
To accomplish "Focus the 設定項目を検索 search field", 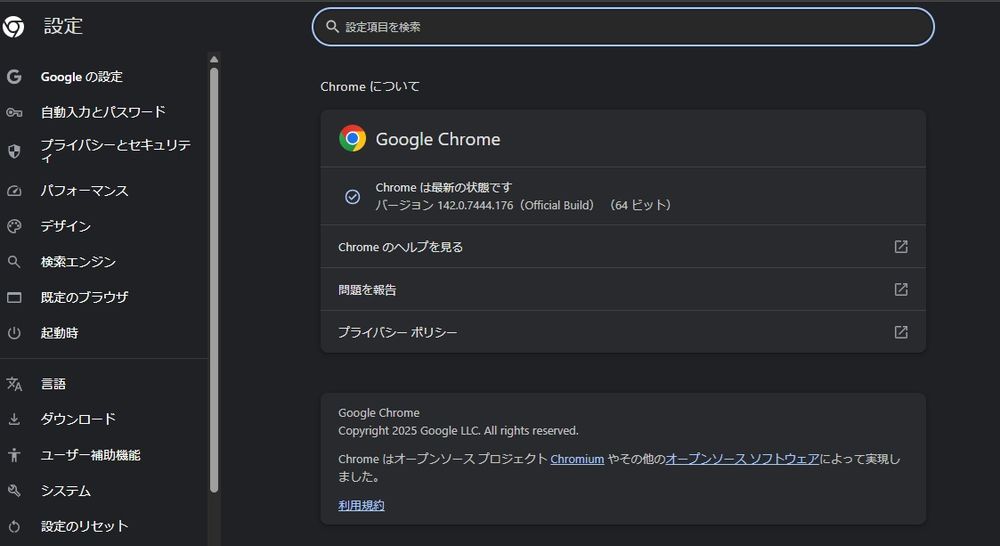I will click(x=623, y=27).
